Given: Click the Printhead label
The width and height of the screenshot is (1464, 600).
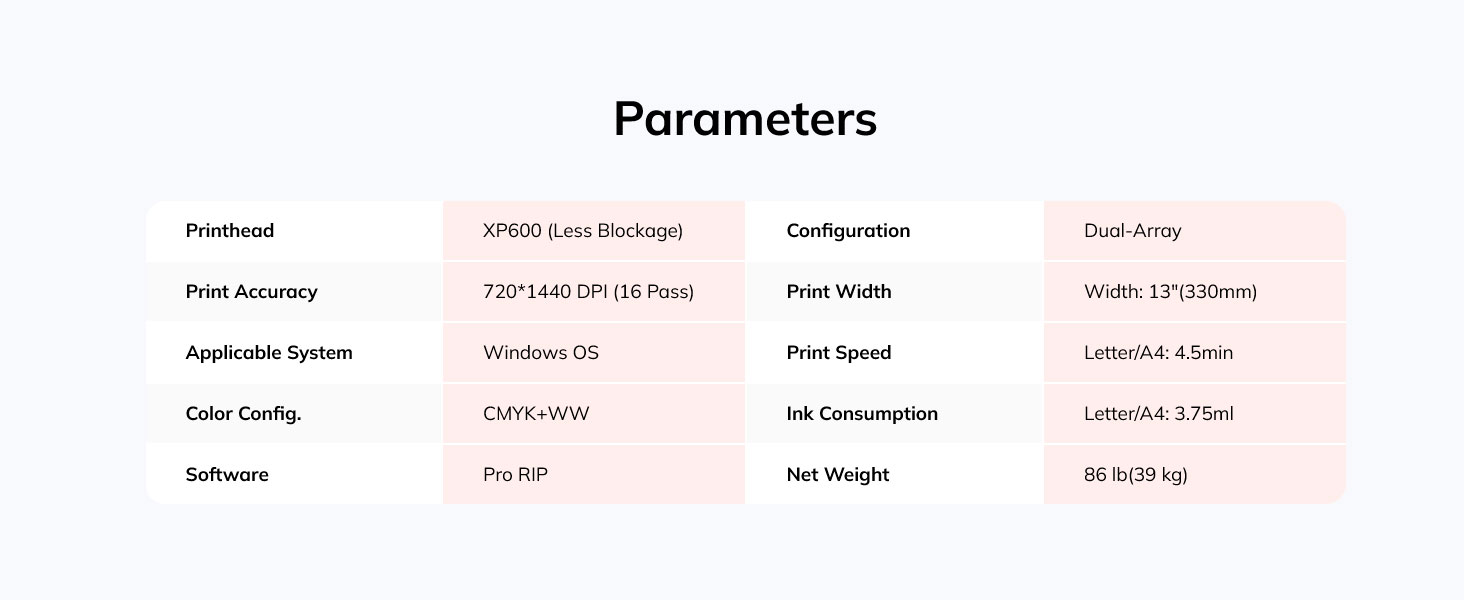Looking at the screenshot, I should pos(230,231).
